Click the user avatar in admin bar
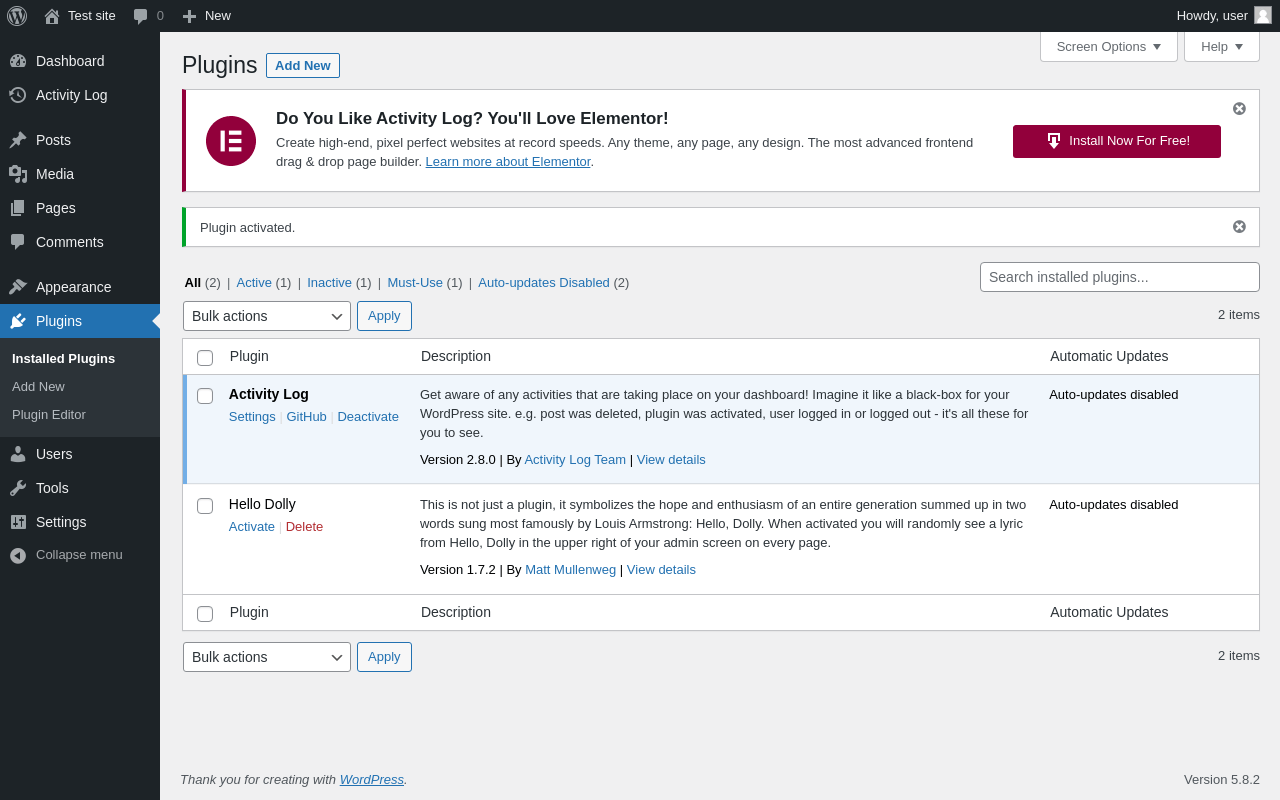This screenshot has height=800, width=1280. [x=1263, y=15]
